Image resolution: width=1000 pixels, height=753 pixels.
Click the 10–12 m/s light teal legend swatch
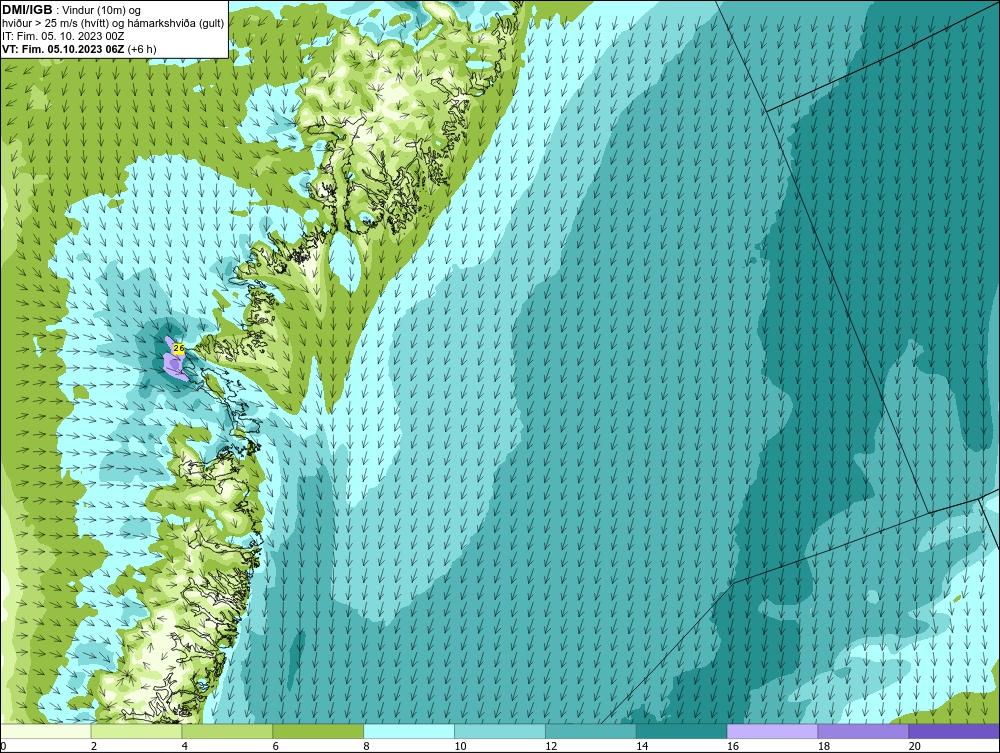pos(500,731)
